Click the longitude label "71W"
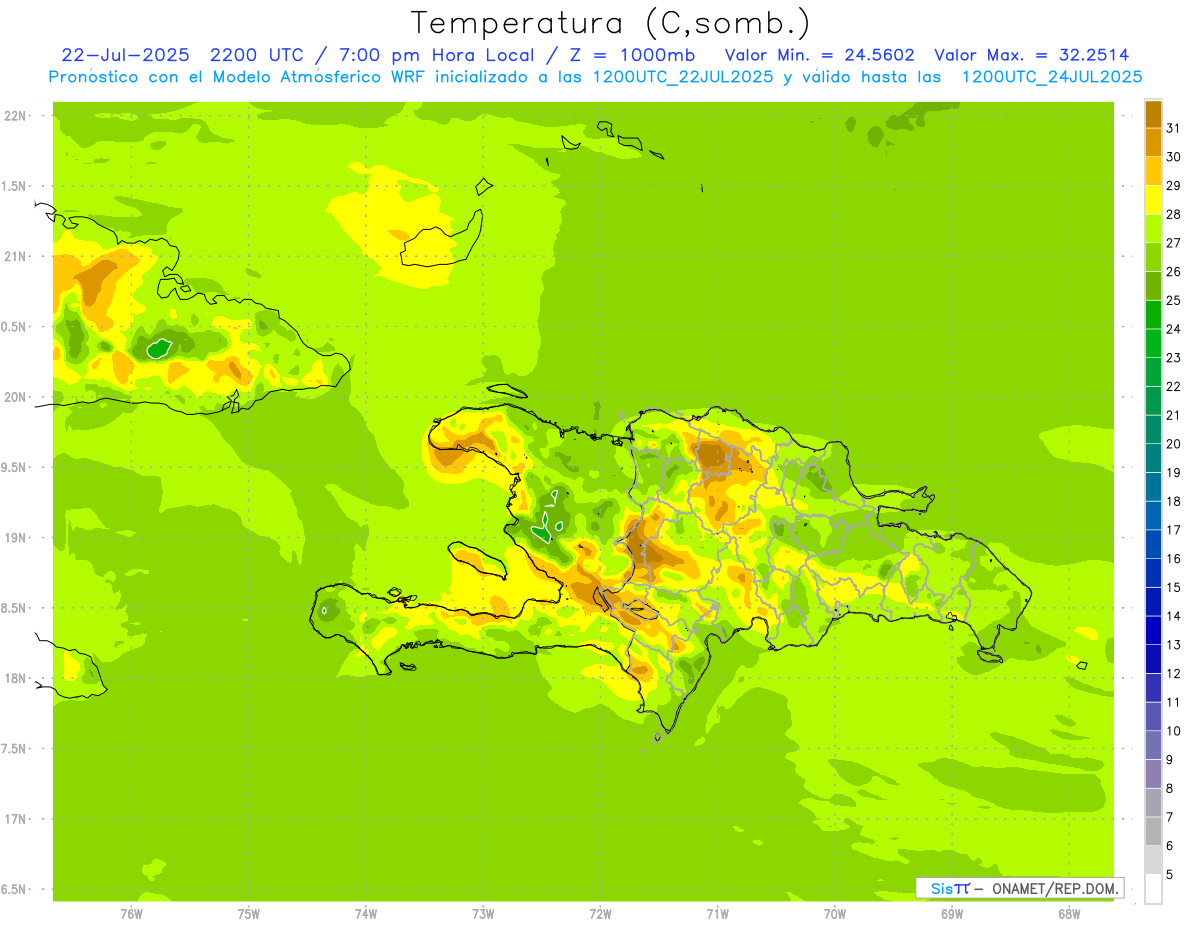Viewport: 1200px width, 927px height. 717,914
